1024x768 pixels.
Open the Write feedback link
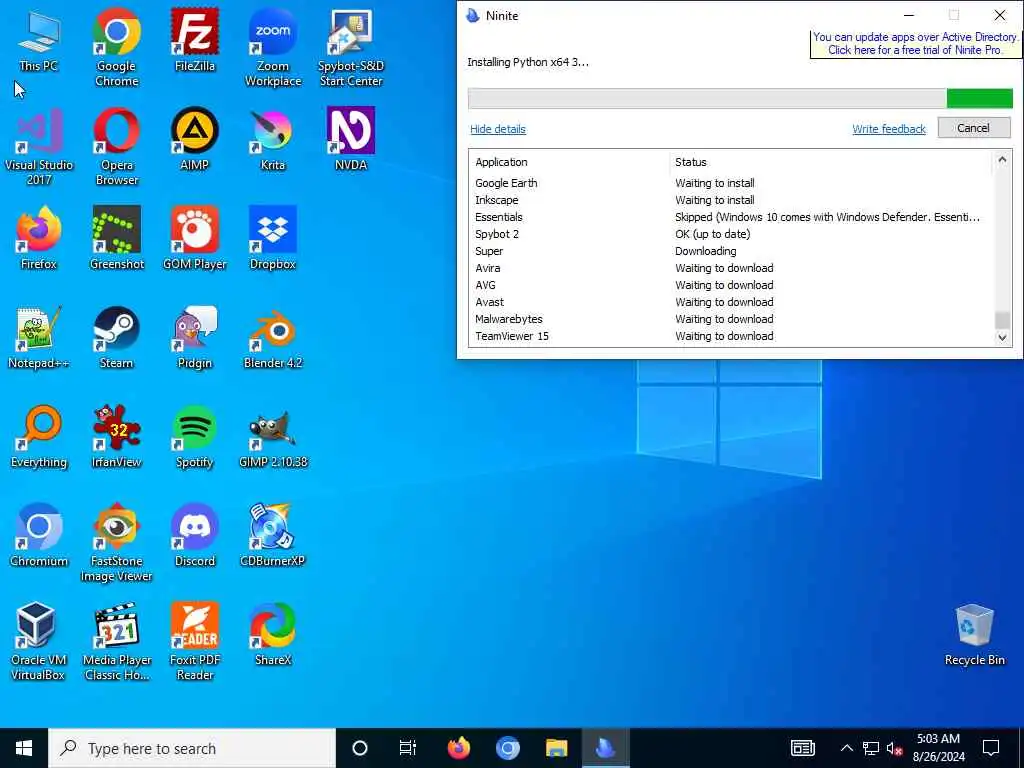click(889, 129)
